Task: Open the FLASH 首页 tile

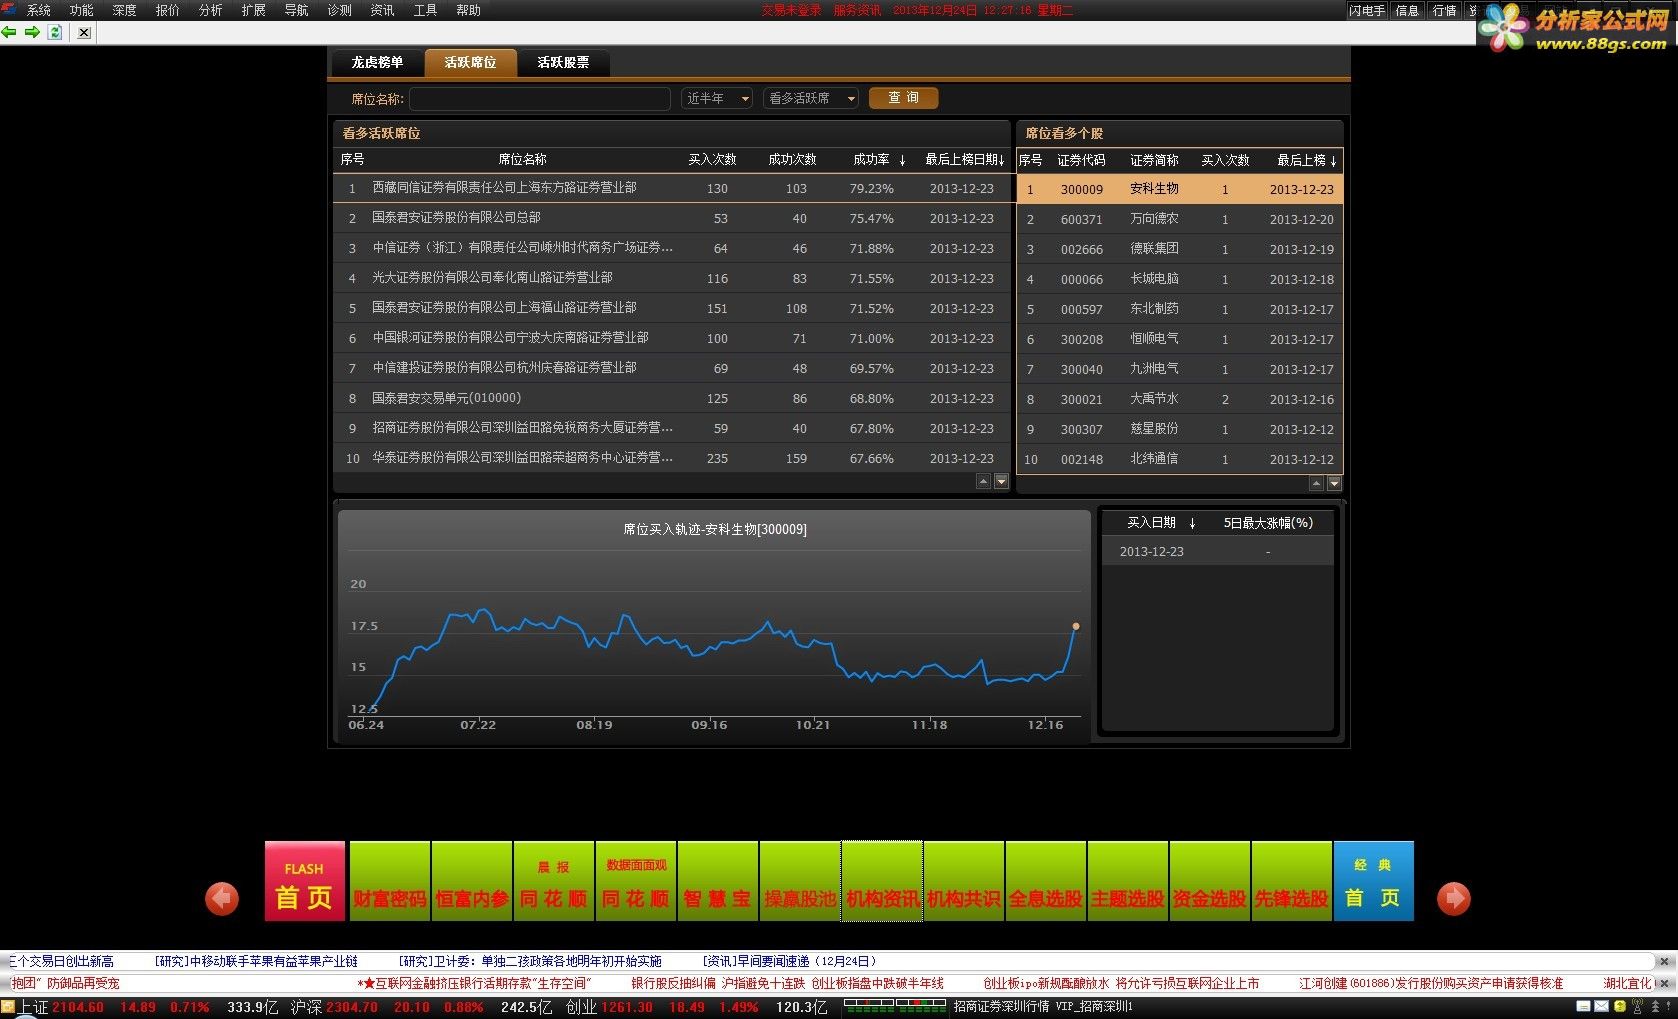Action: pos(304,881)
